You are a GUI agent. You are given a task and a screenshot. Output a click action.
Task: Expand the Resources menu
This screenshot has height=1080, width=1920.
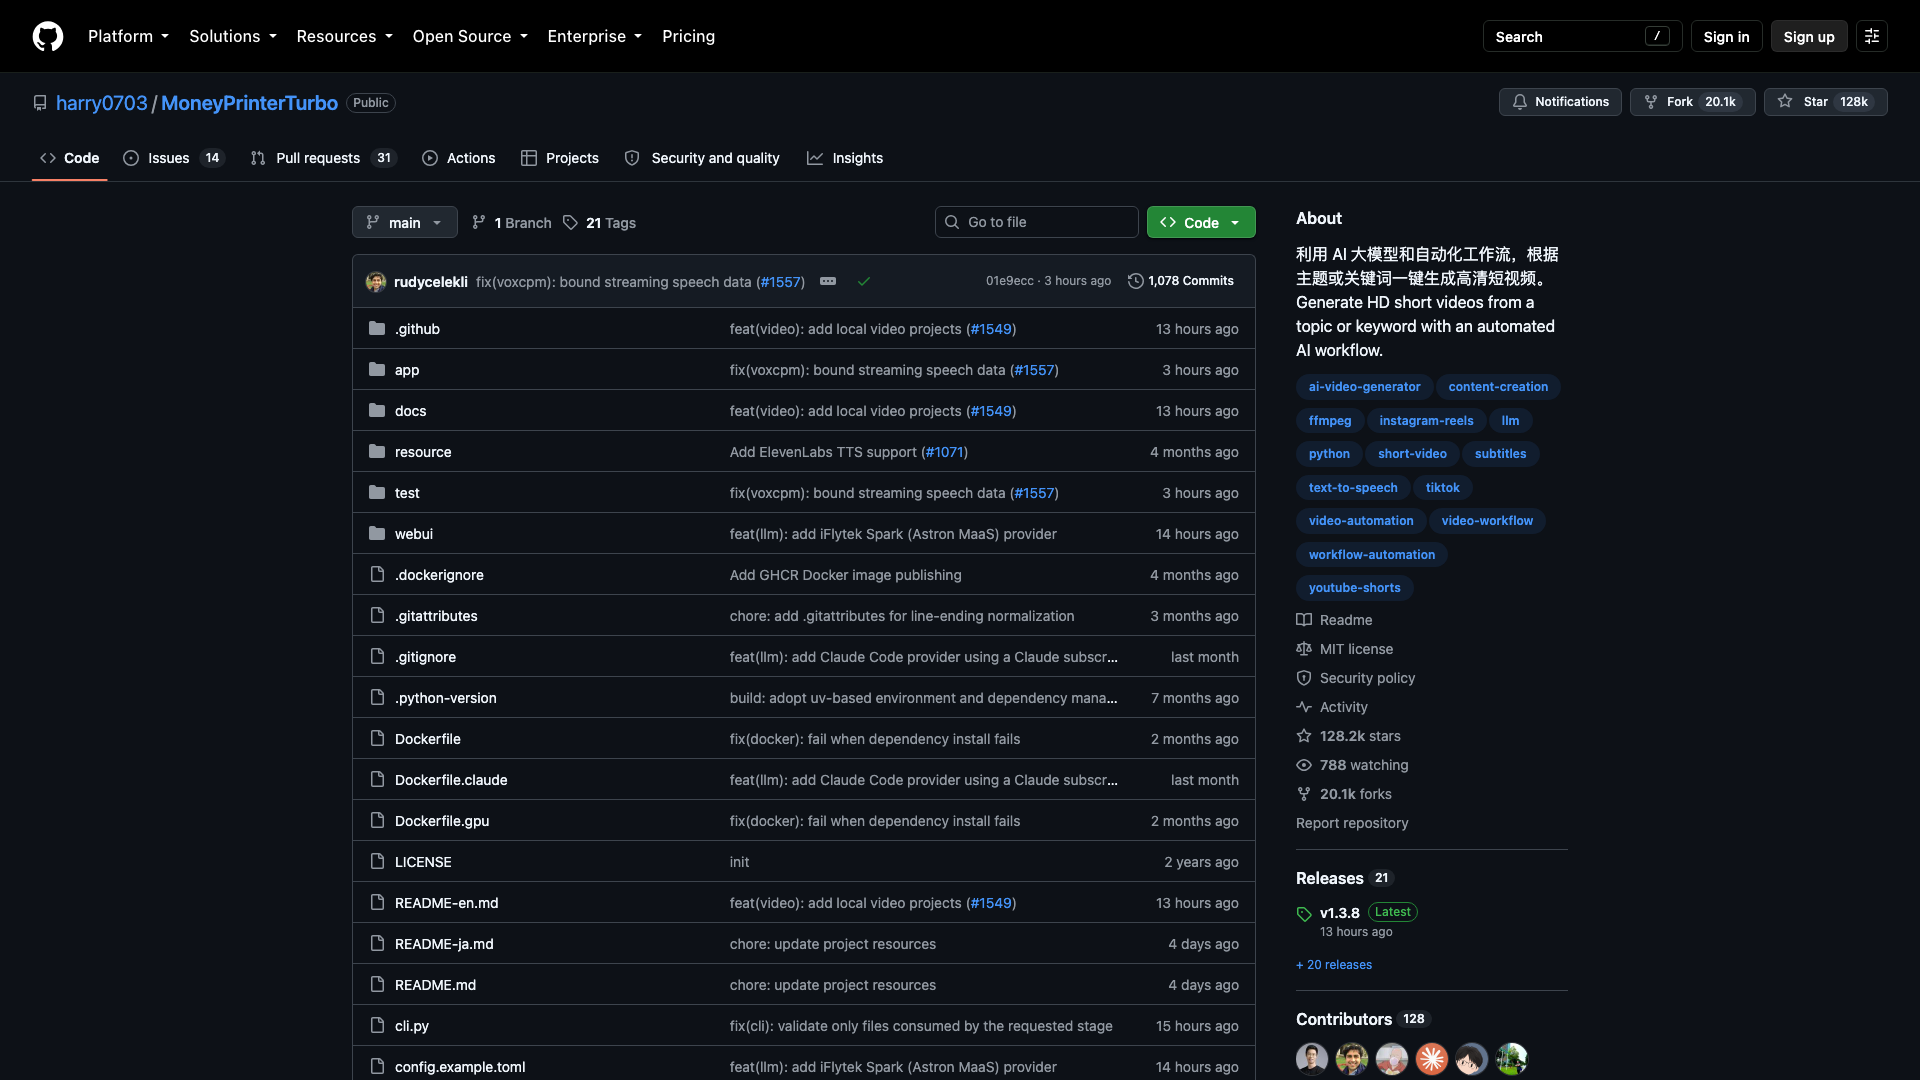click(344, 36)
